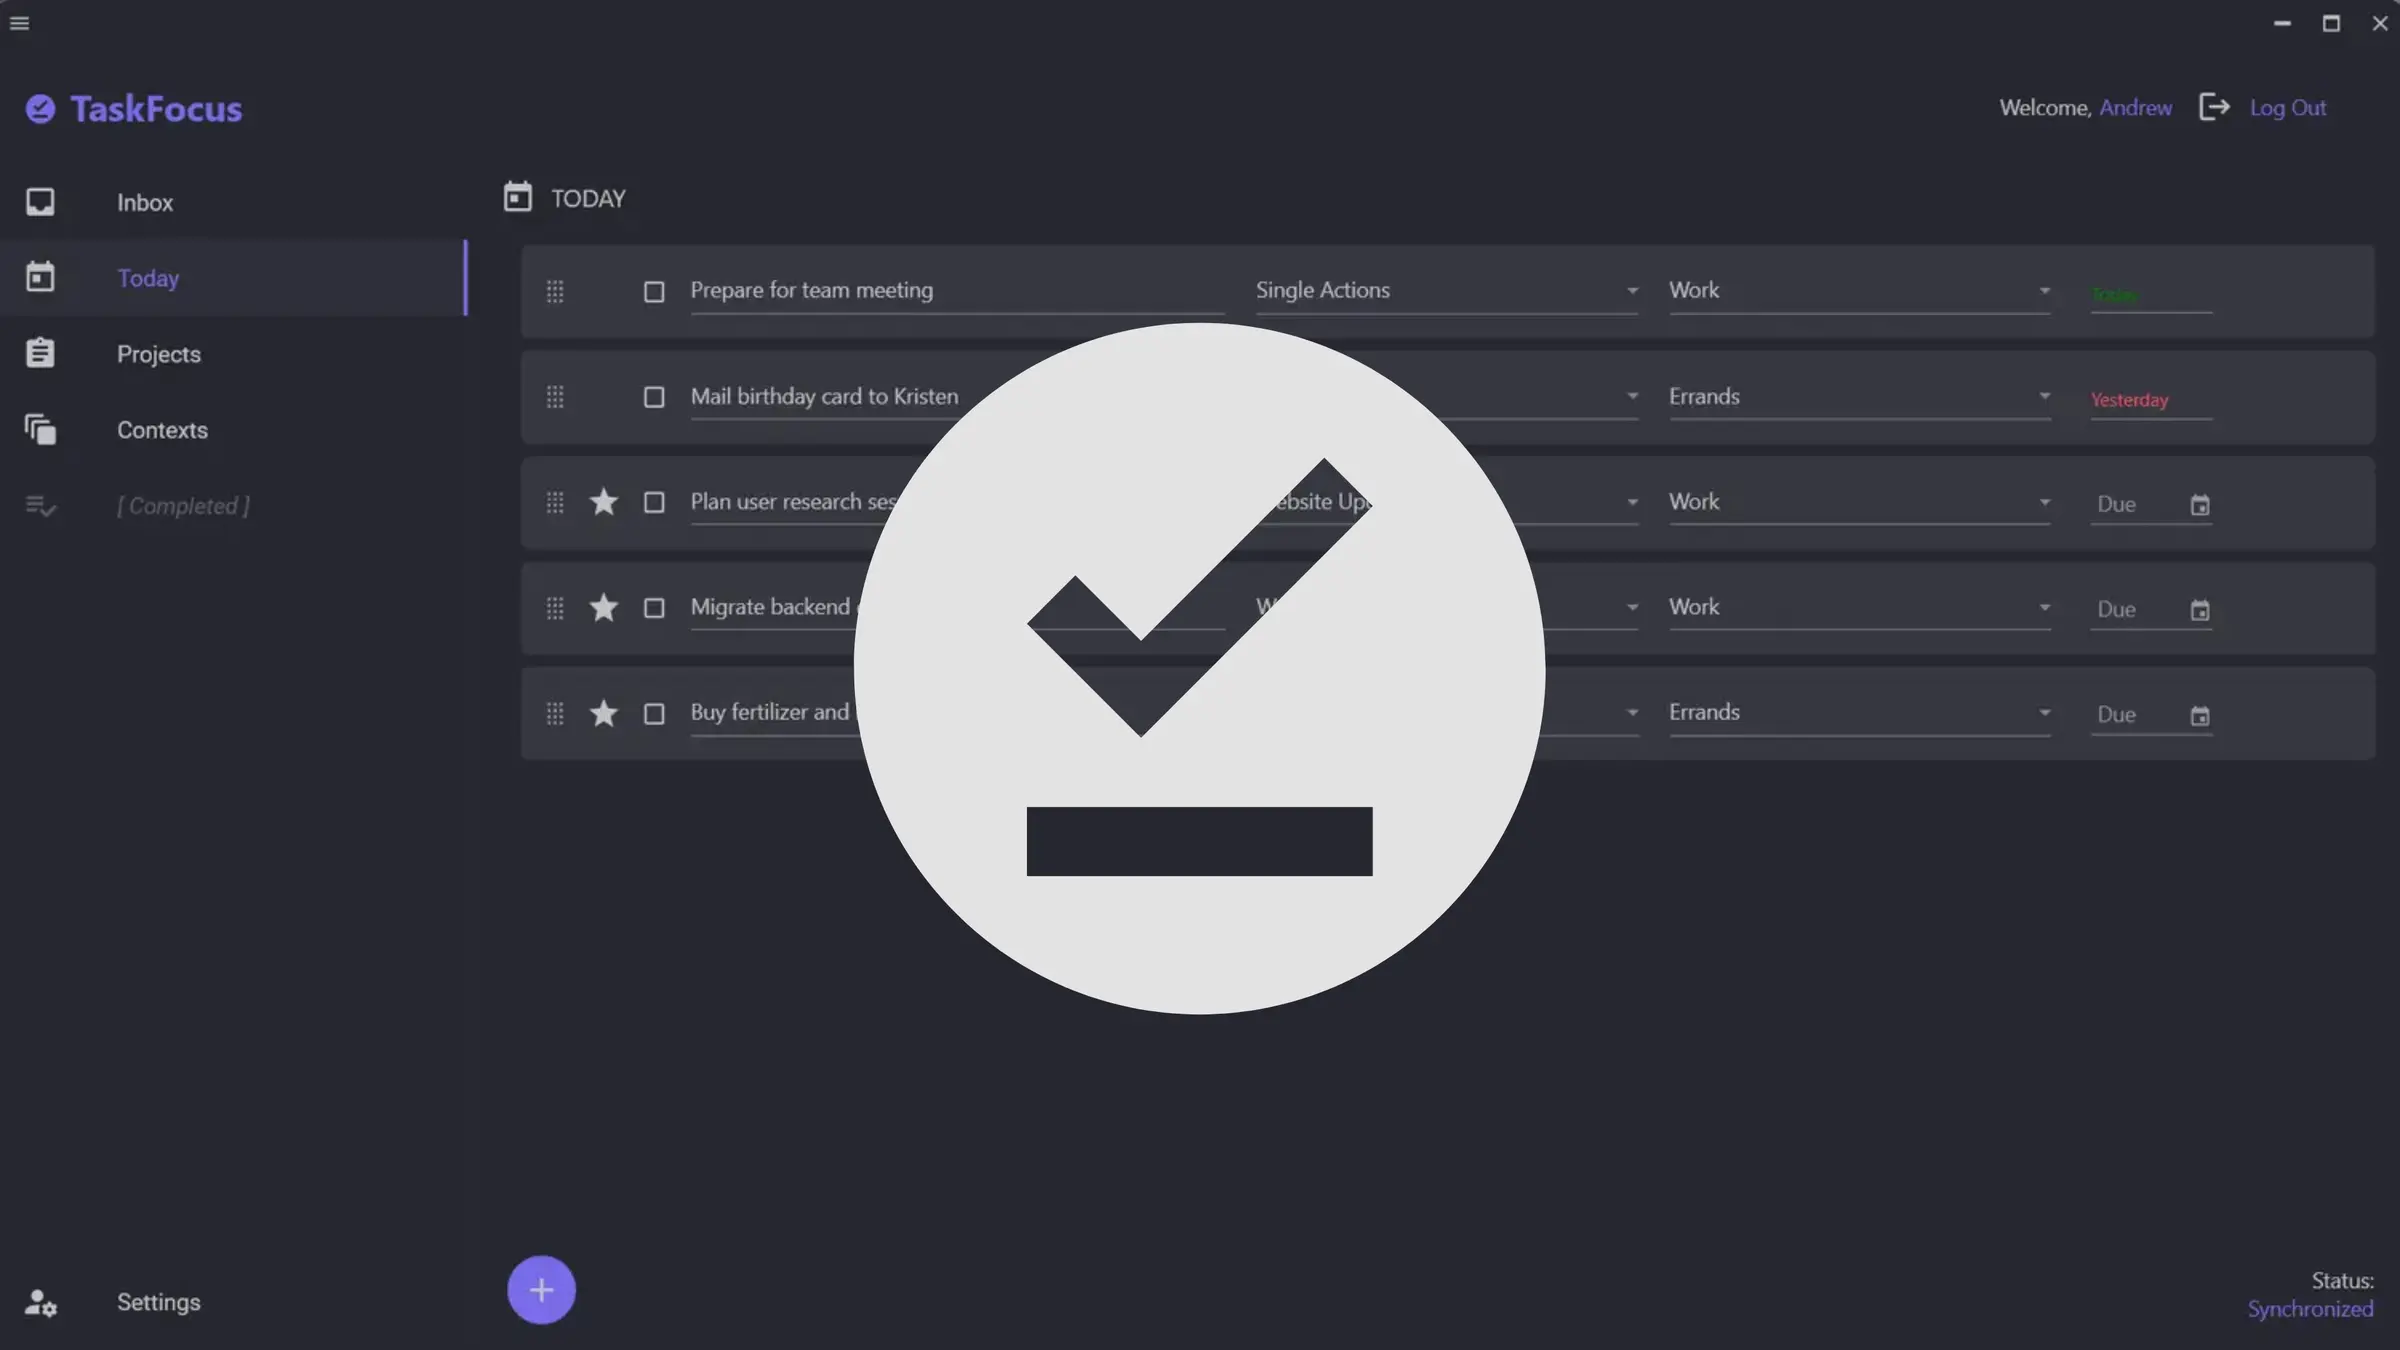
Task: Select the Contexts sidebar icon
Action: (40, 429)
